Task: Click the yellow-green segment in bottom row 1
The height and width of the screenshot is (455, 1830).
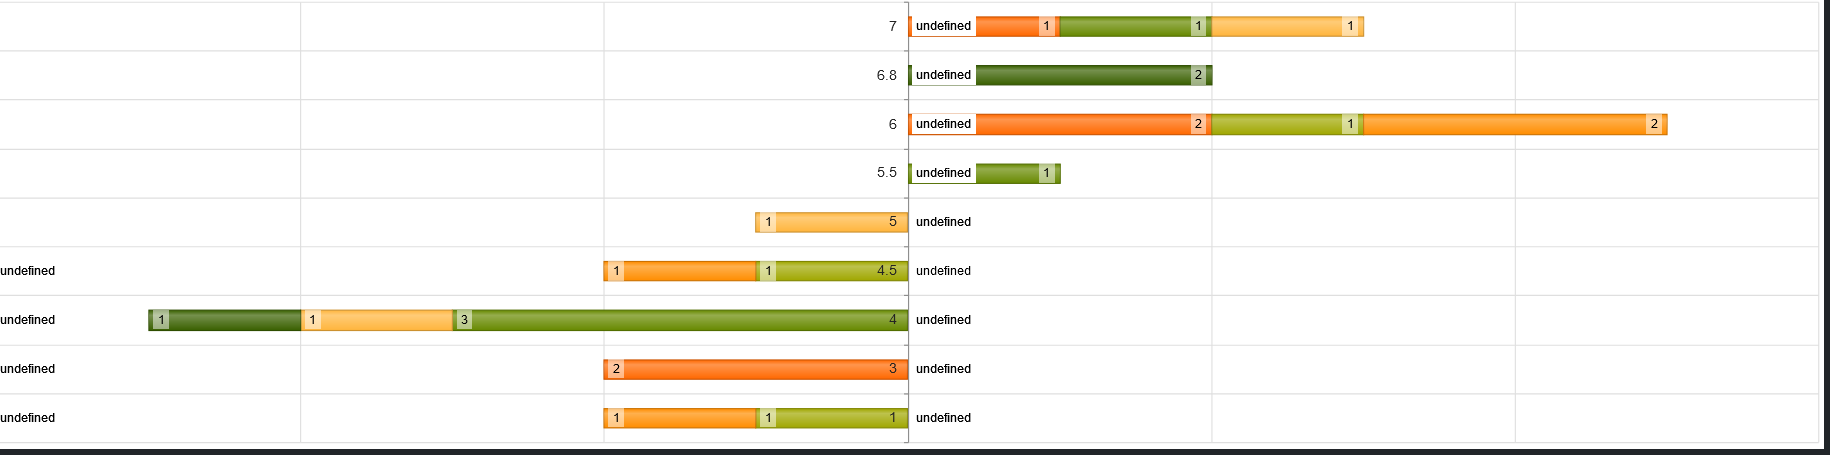Action: coord(830,418)
